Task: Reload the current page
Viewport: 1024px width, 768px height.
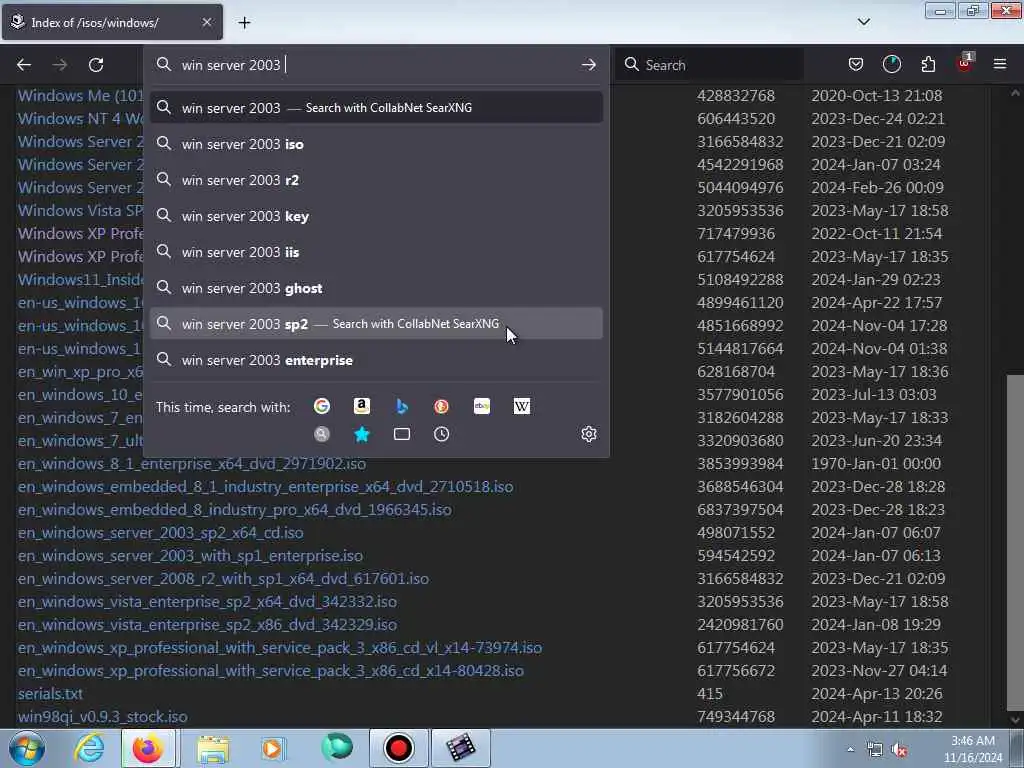Action: [96, 65]
